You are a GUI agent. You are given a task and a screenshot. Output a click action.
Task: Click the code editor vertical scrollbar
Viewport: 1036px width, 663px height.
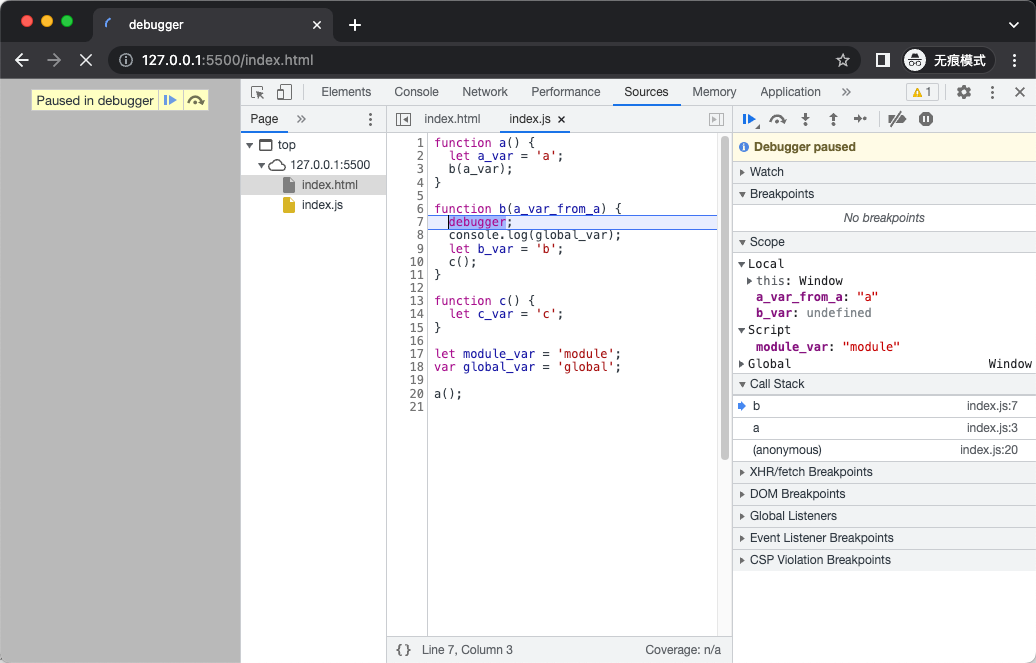coord(725,299)
